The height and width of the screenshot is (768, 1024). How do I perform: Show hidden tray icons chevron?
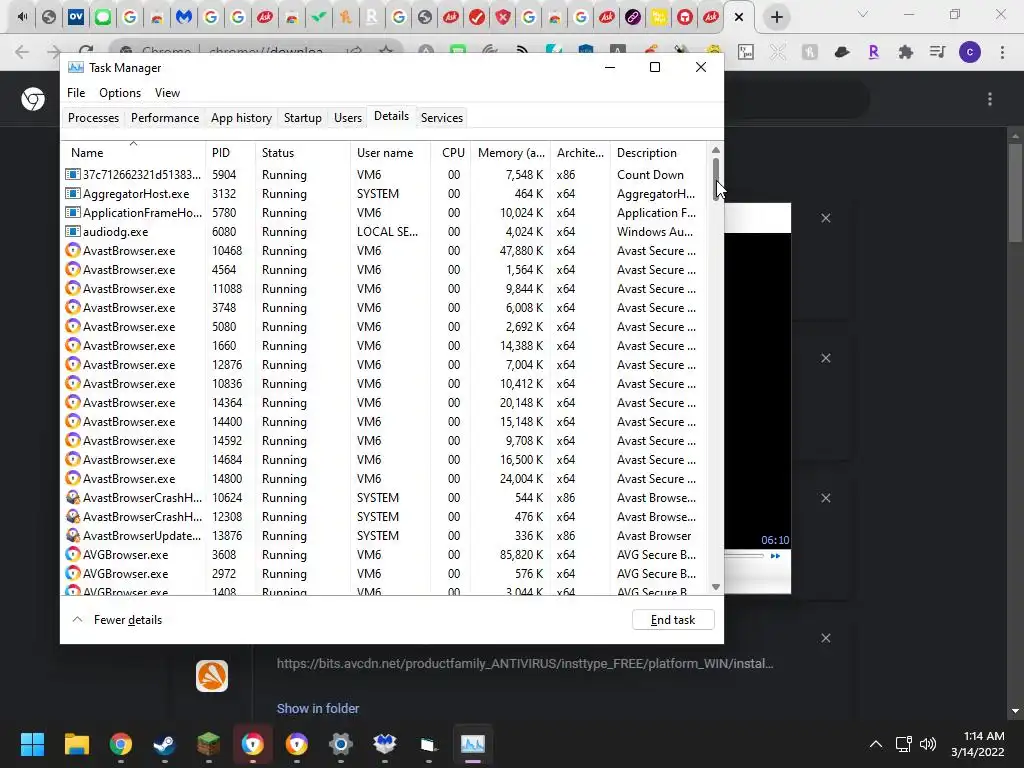point(876,744)
